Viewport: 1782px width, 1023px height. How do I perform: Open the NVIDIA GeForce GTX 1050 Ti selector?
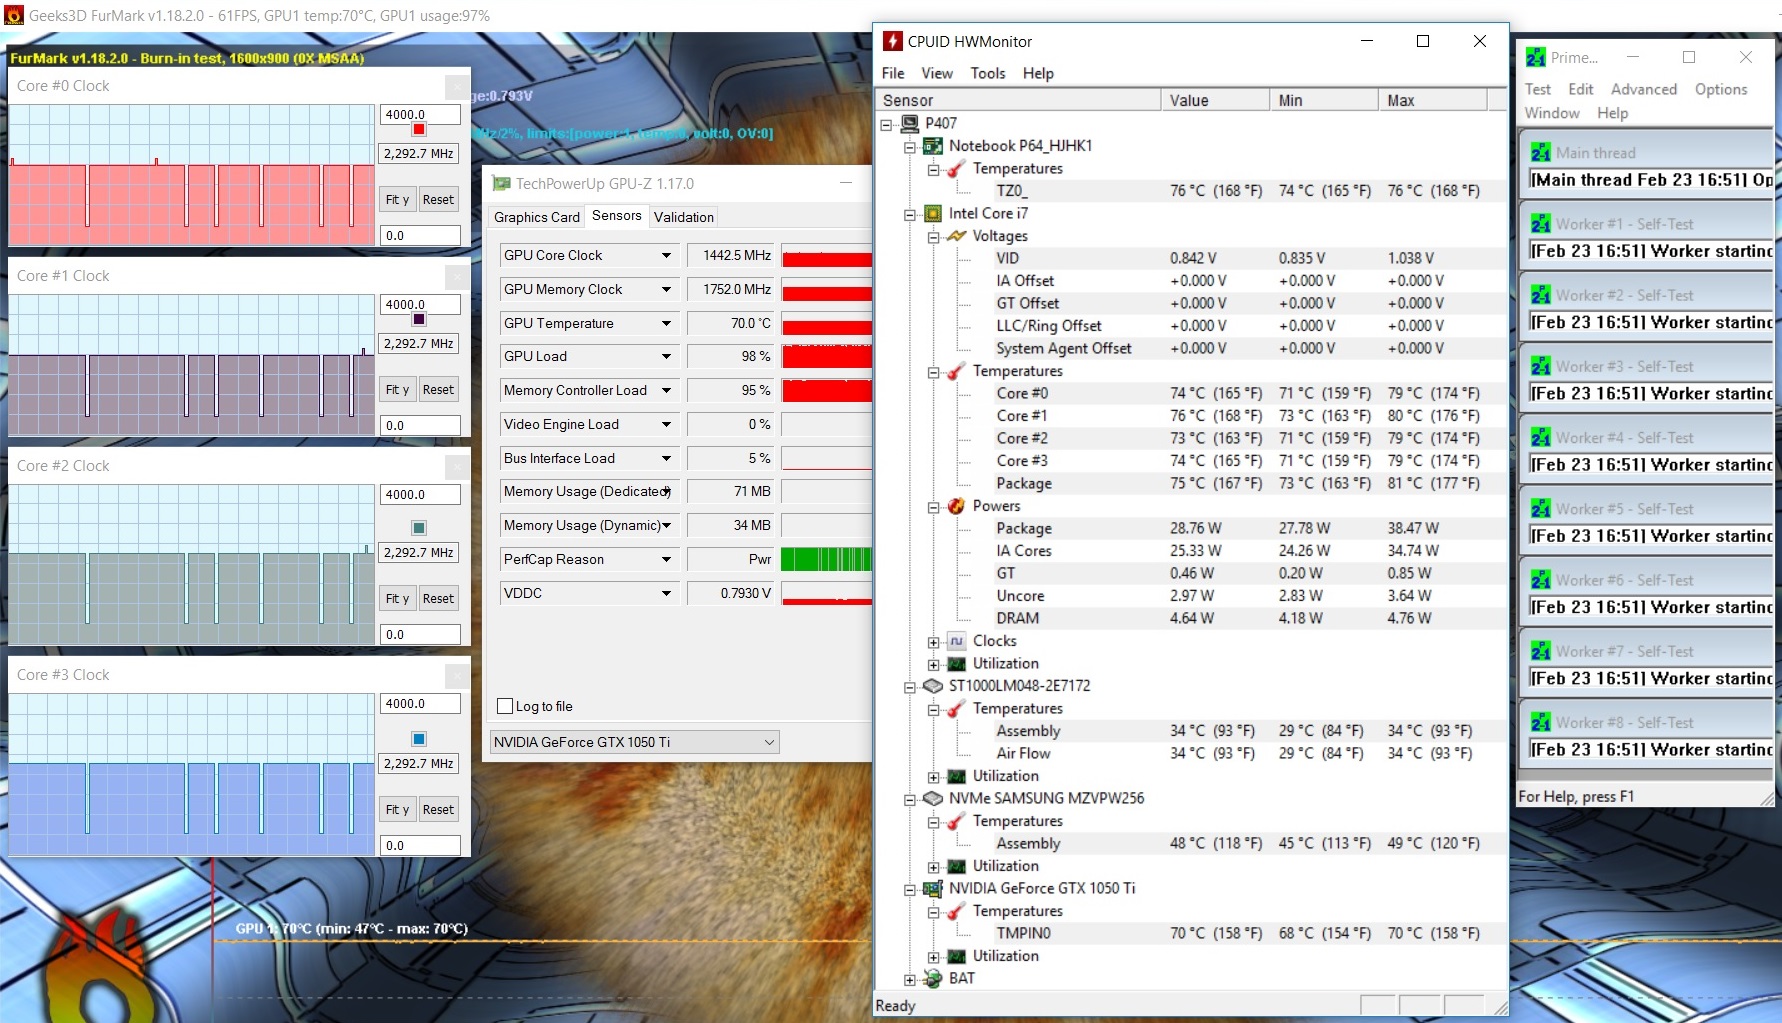(x=634, y=742)
